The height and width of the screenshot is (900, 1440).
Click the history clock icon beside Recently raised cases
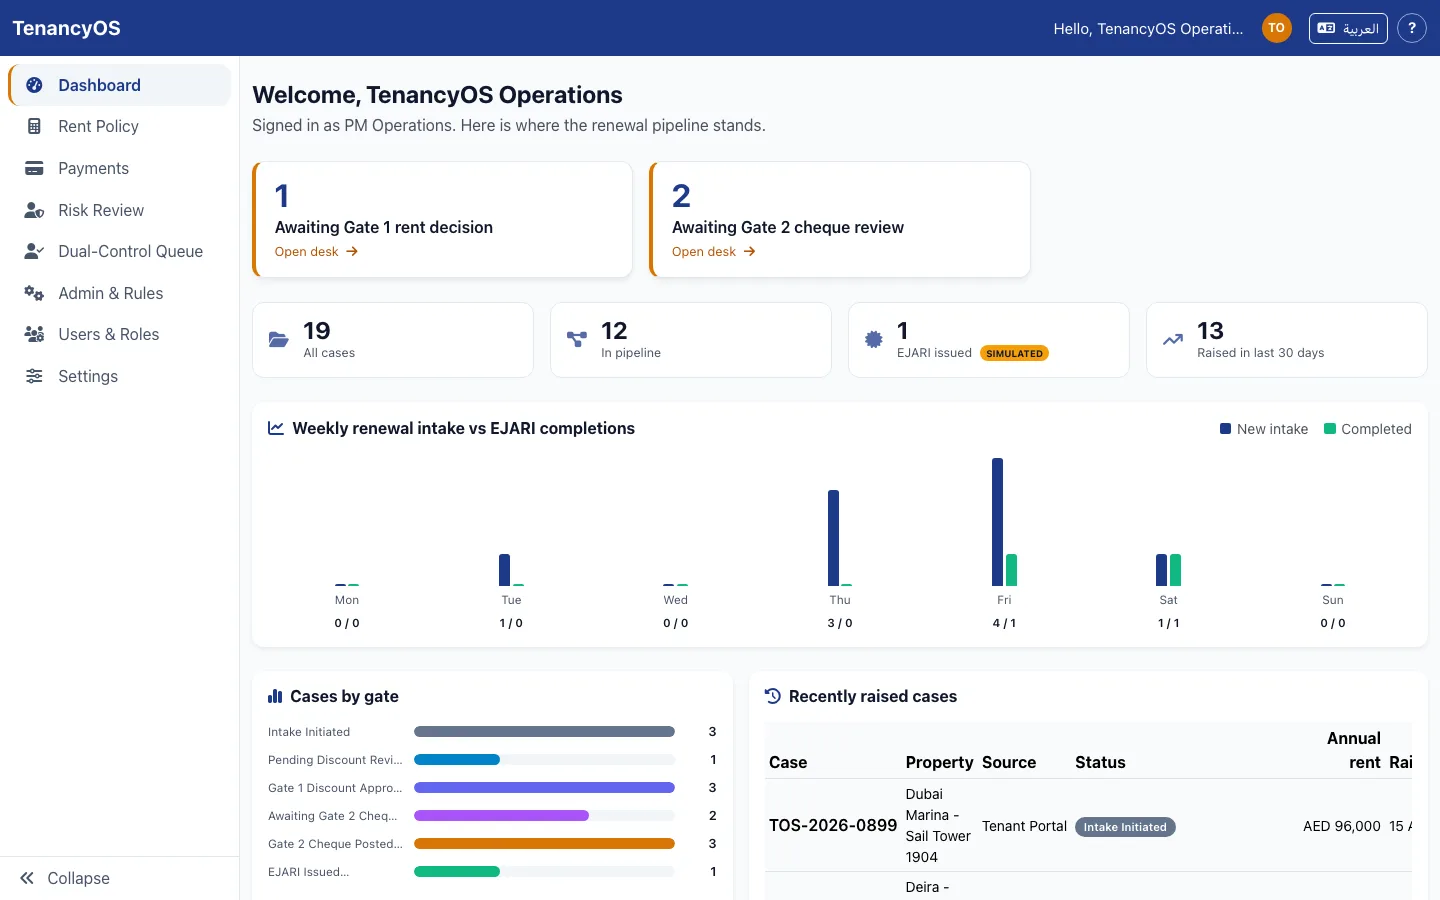tap(773, 696)
